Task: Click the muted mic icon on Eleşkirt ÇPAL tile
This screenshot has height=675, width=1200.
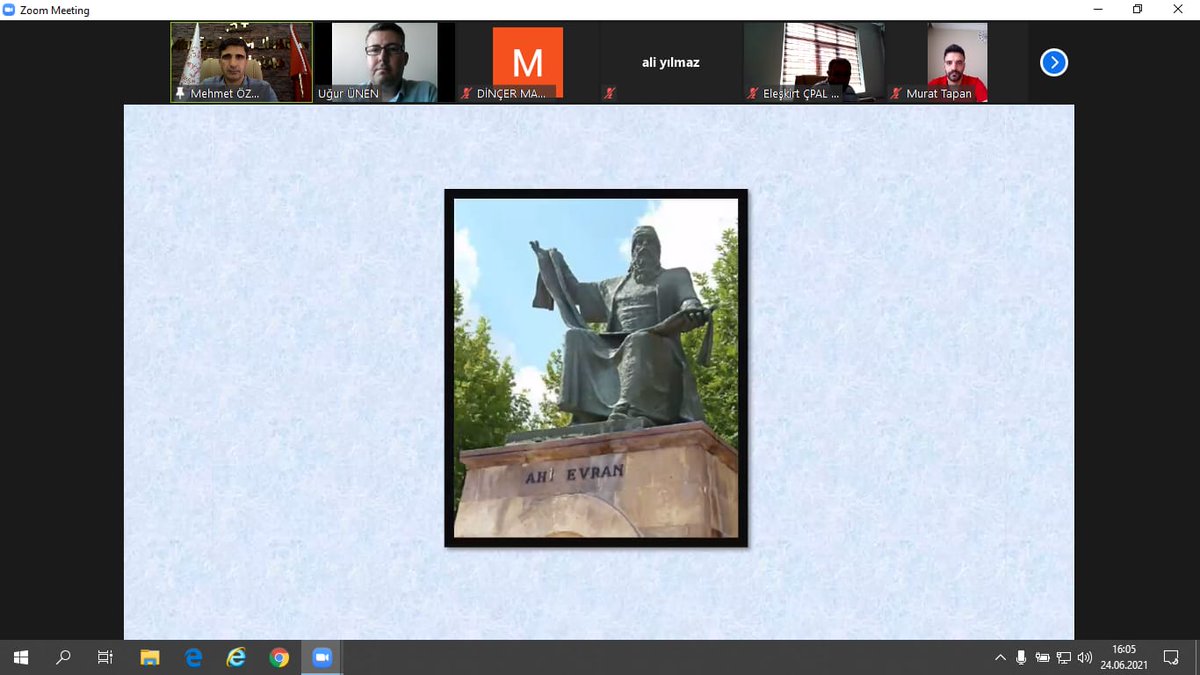Action: pyautogui.click(x=753, y=94)
